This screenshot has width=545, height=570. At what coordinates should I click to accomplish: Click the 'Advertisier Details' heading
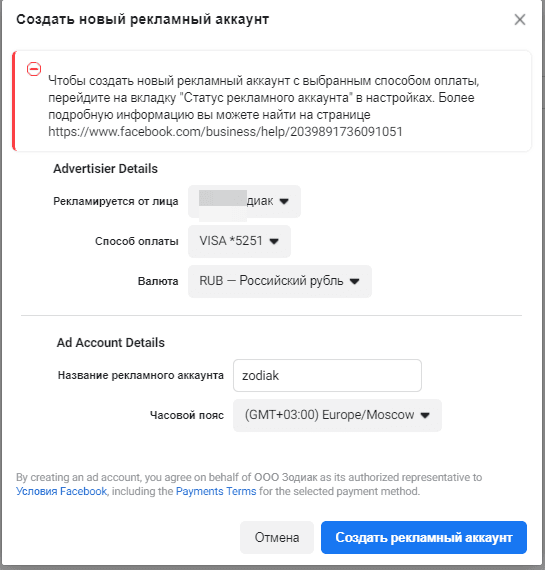click(x=105, y=169)
